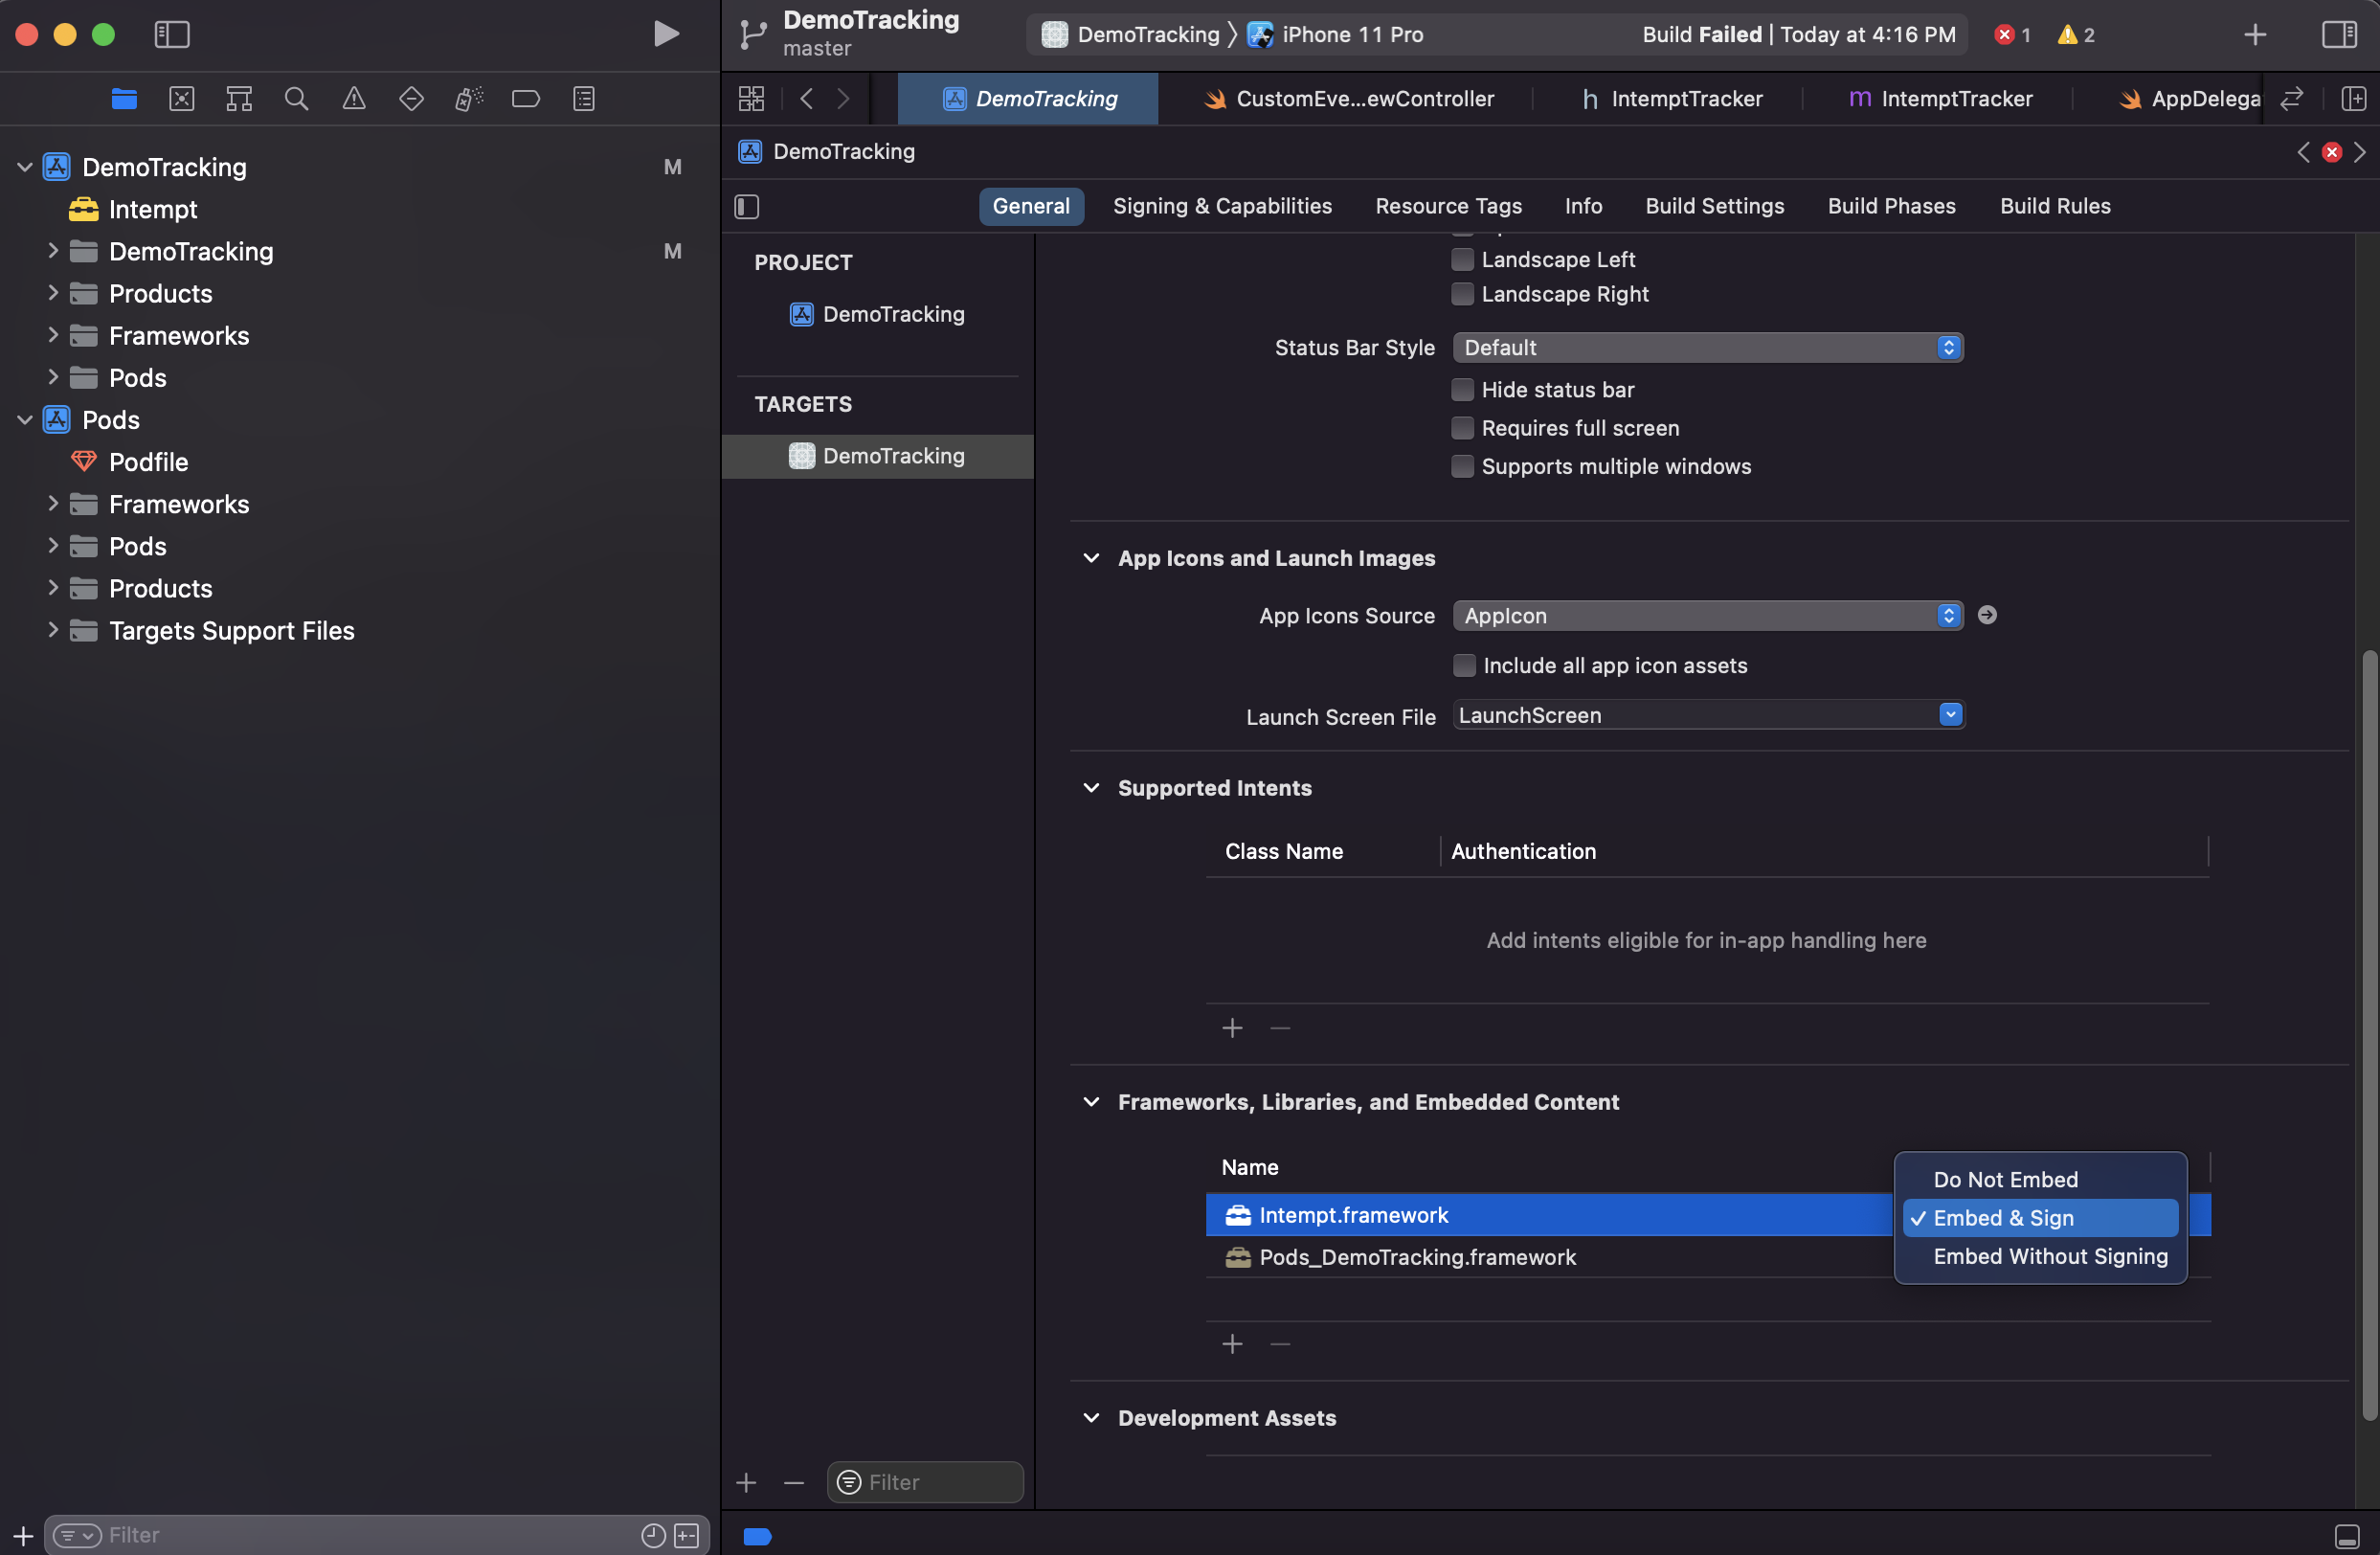Image resolution: width=2380 pixels, height=1555 pixels.
Task: Open the breakpoint navigator
Action: tap(526, 98)
